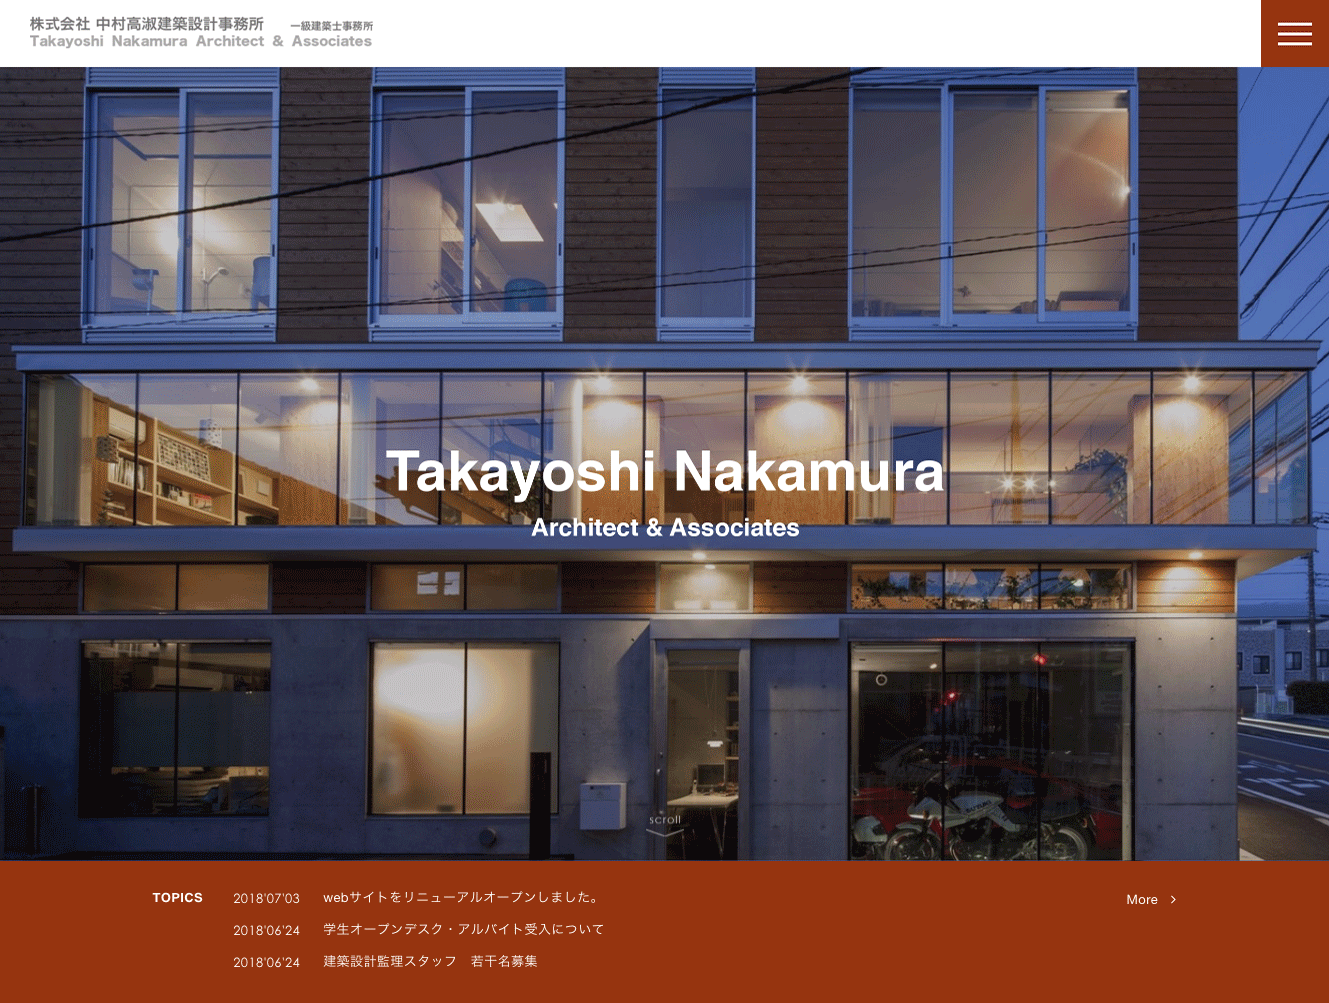This screenshot has width=1329, height=1003.
Task: Open the More topics link
Action: tap(1151, 900)
